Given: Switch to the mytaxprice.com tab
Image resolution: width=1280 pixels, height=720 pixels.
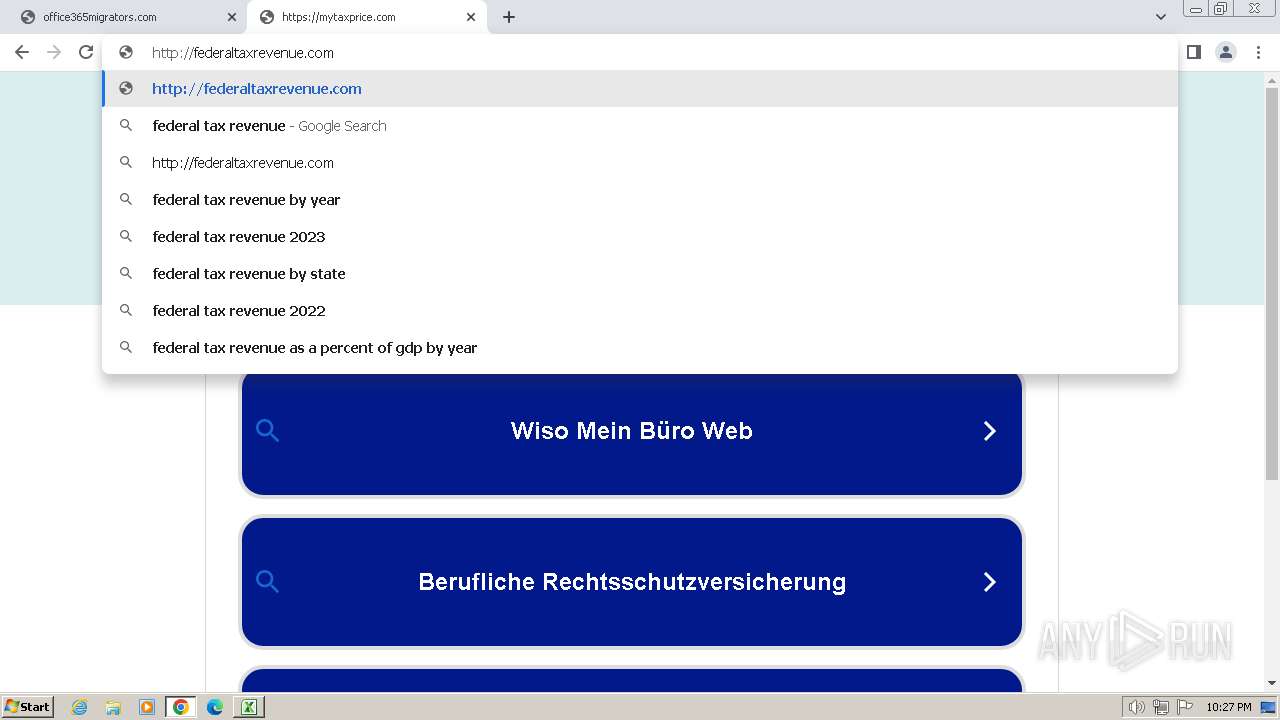Looking at the screenshot, I should [x=365, y=17].
